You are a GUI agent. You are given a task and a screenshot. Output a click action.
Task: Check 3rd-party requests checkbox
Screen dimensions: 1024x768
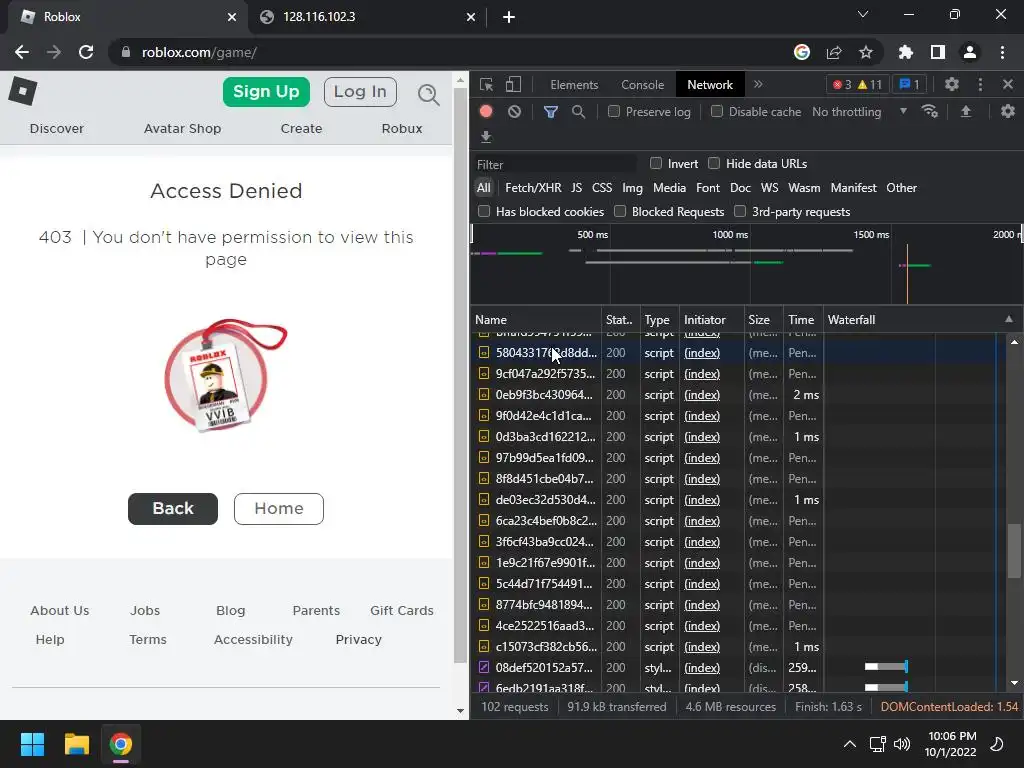pos(740,211)
